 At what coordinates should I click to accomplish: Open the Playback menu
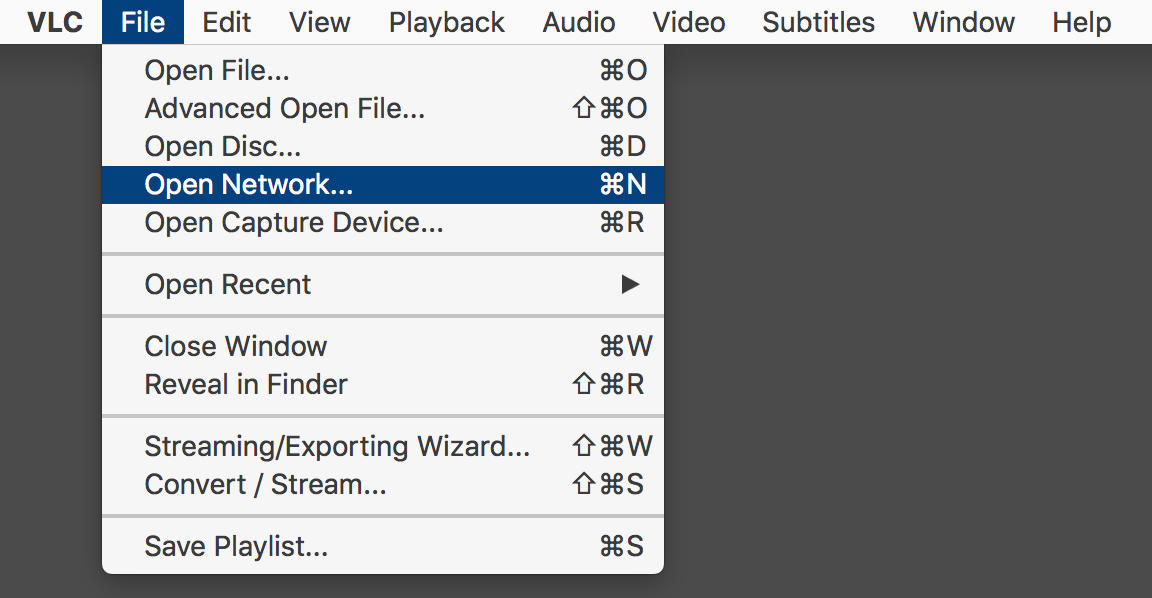point(447,22)
